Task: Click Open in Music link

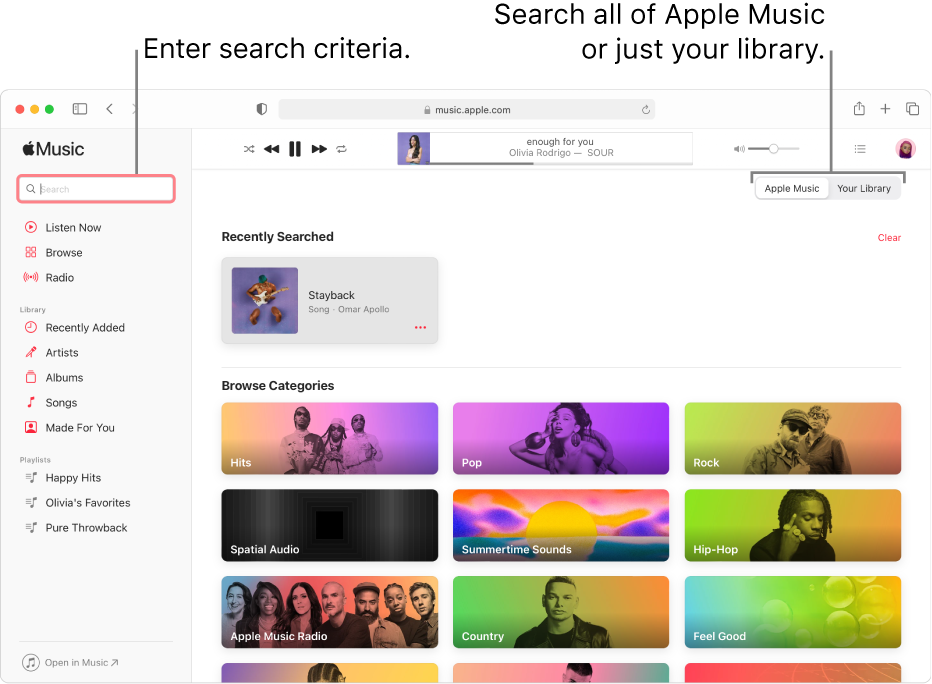Action: (x=71, y=662)
